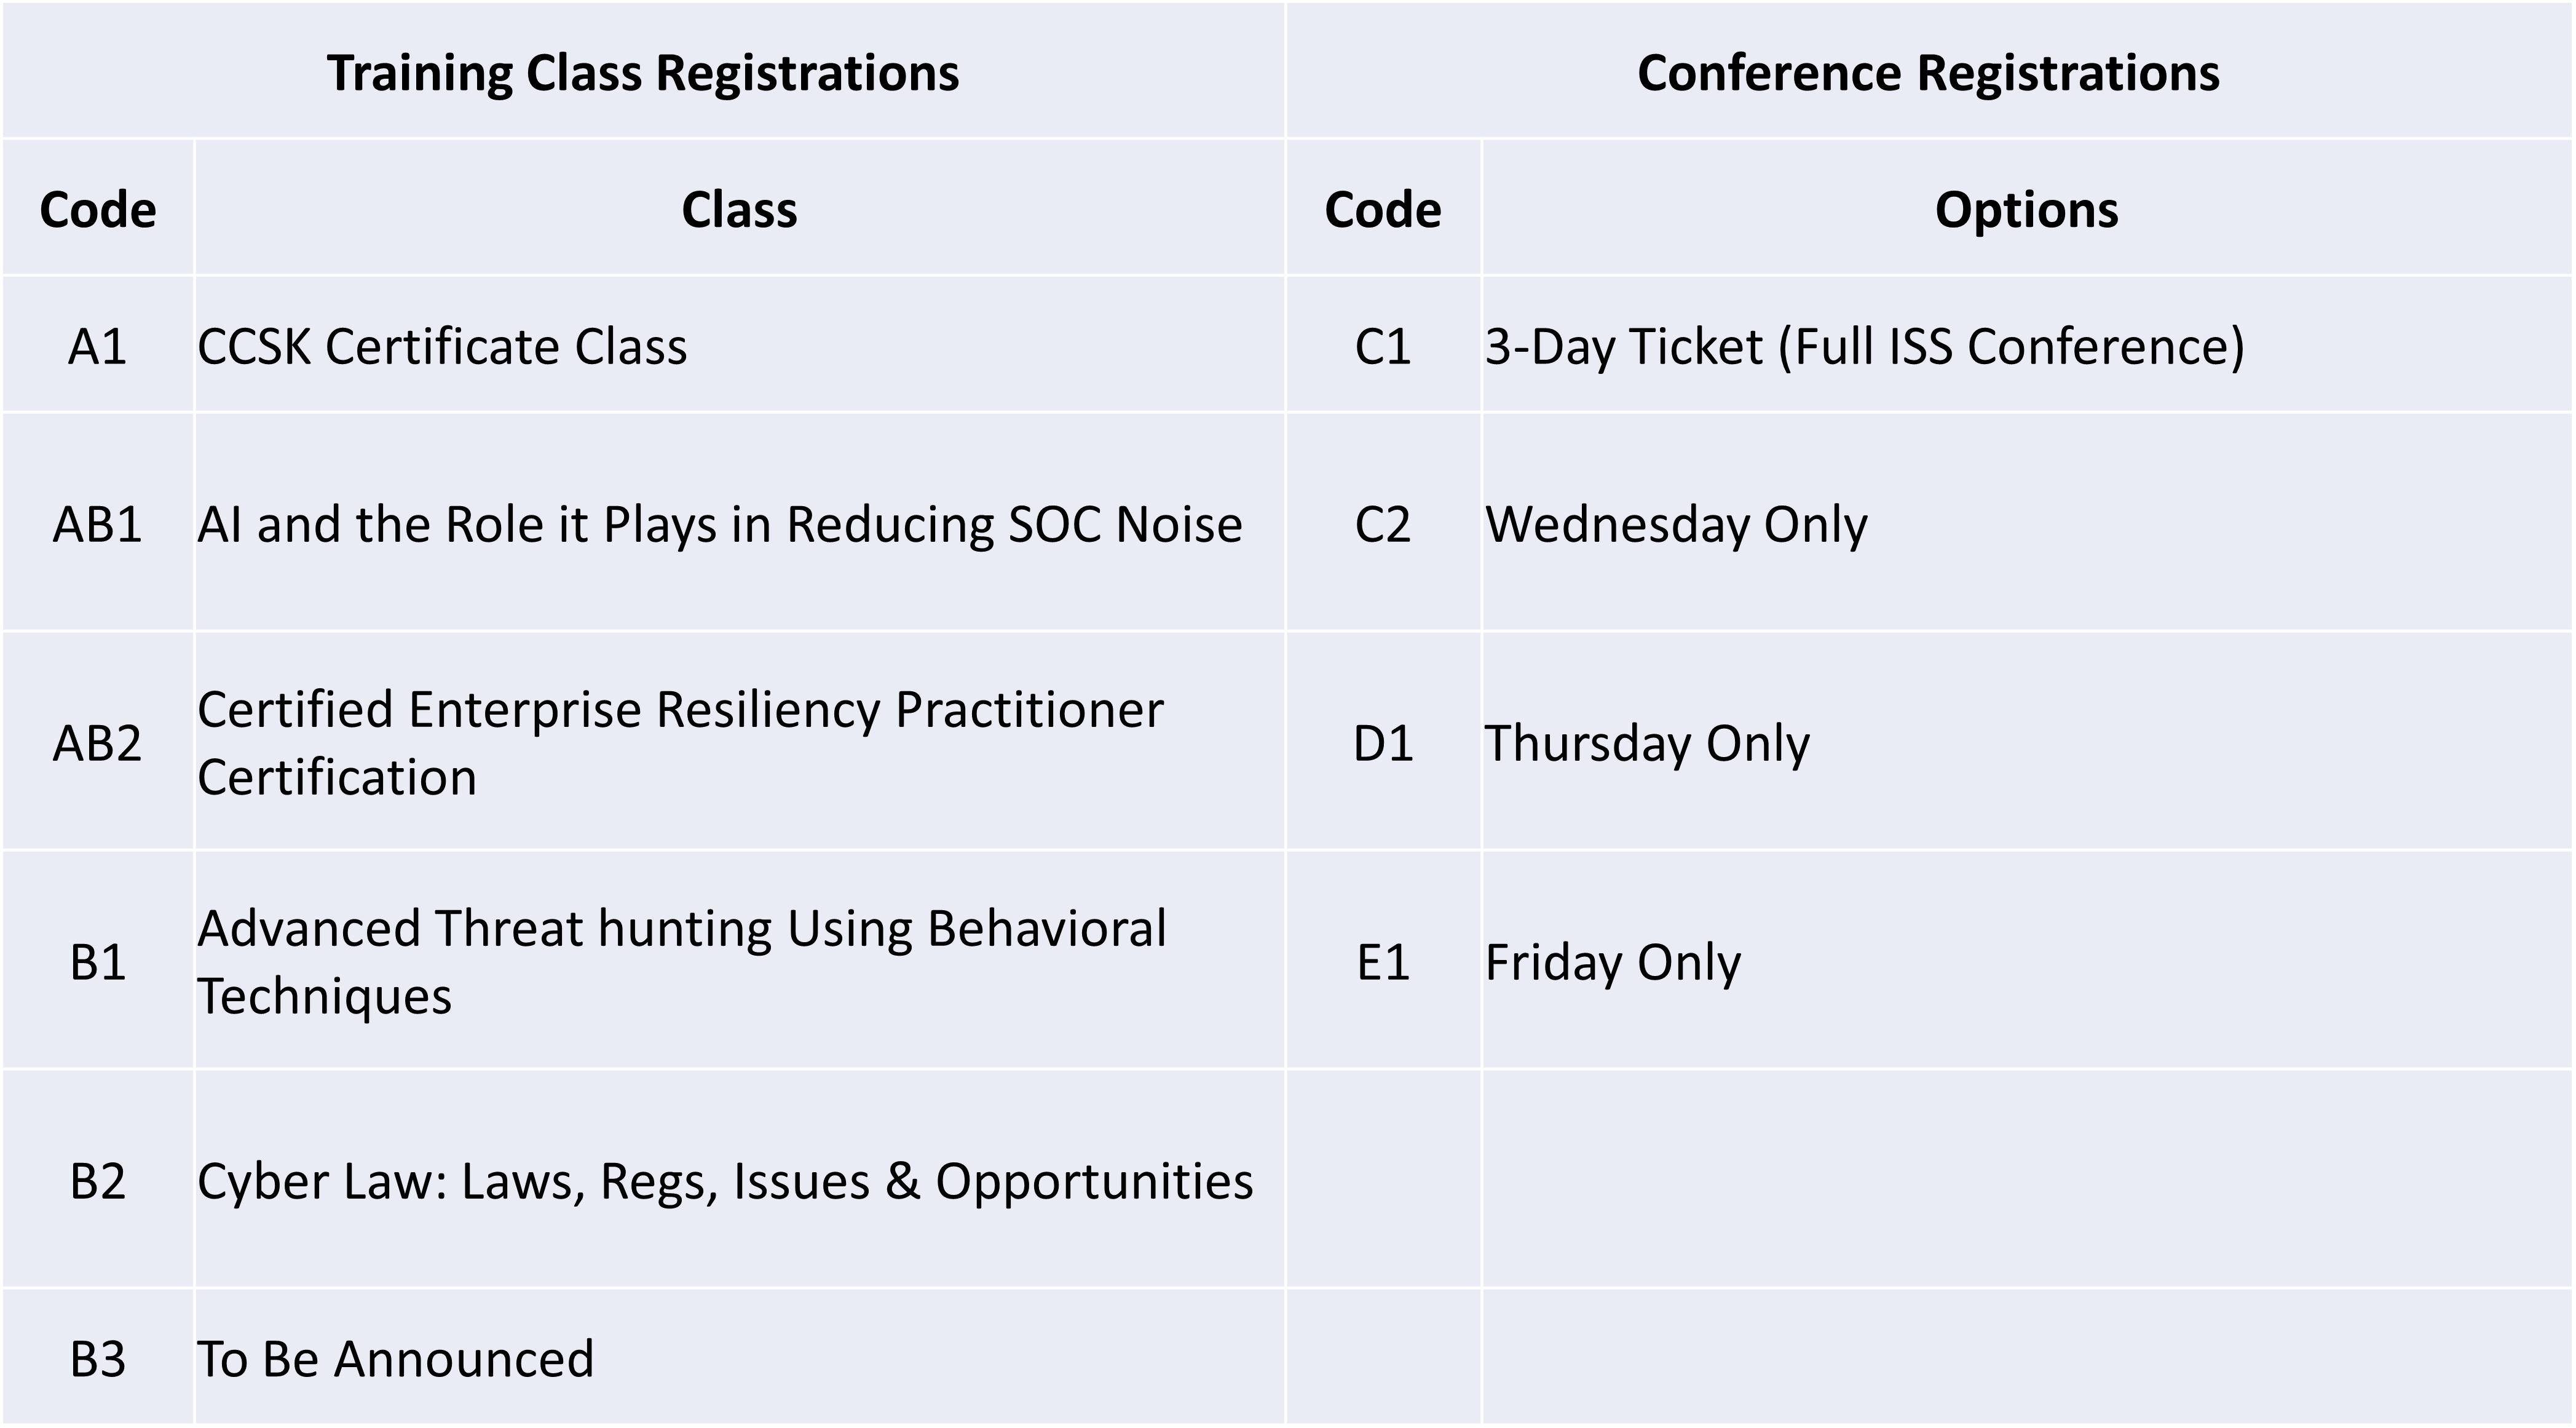Image resolution: width=2576 pixels, height=1428 pixels.
Task: Click AI and the Role SOC Noise cell
Action: point(739,523)
